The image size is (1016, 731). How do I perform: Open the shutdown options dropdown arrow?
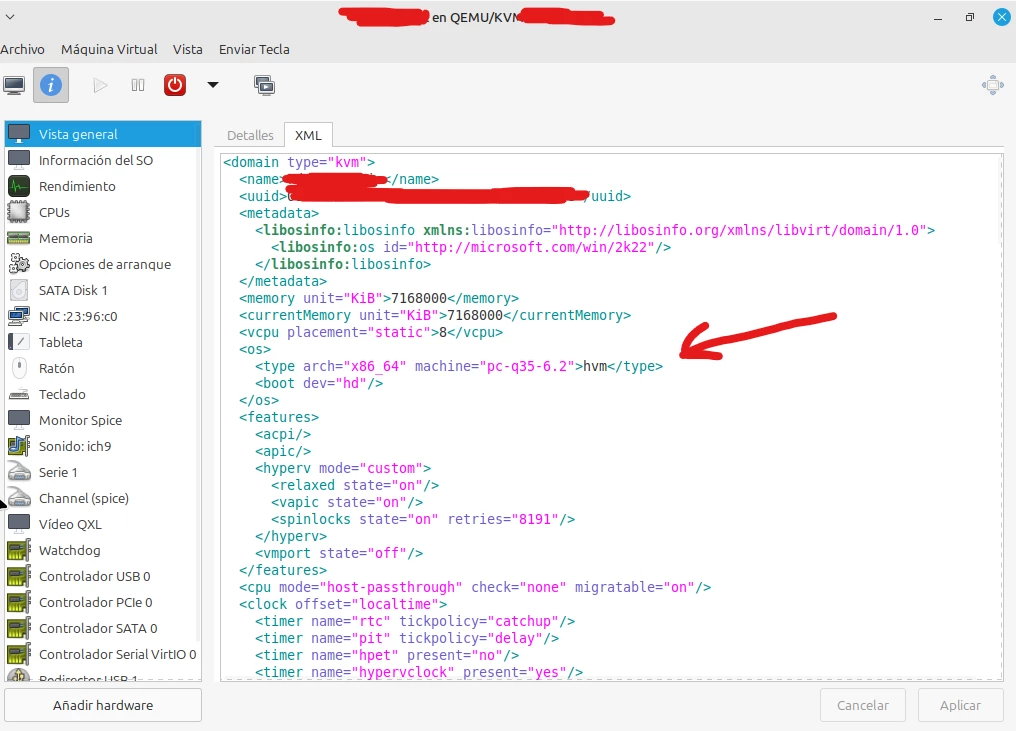coord(213,85)
